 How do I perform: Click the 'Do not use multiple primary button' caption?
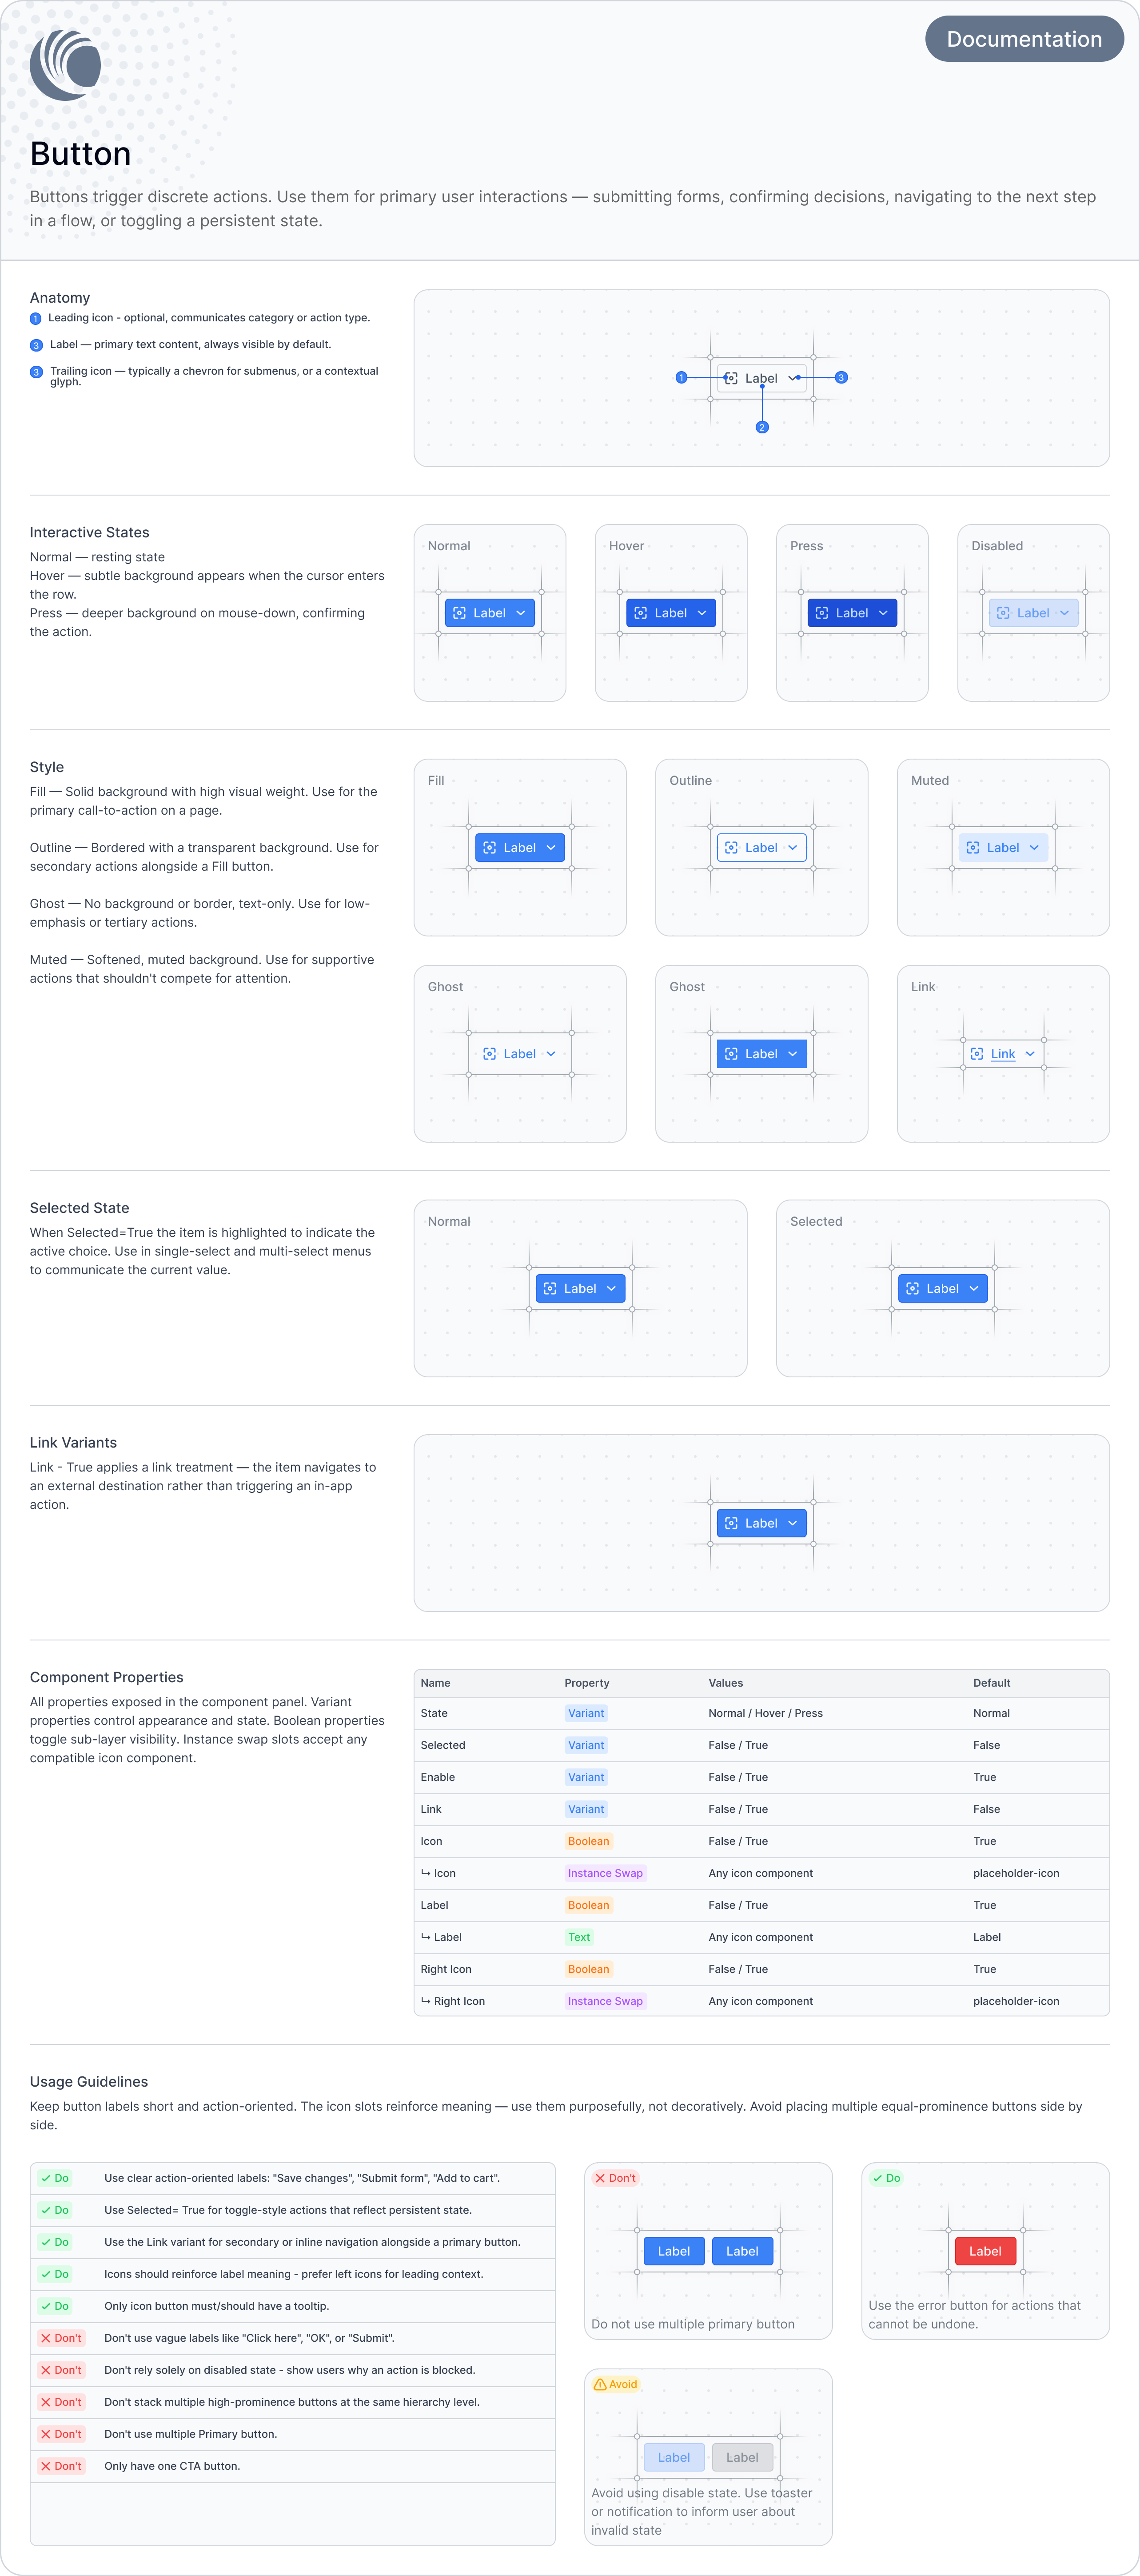click(693, 2324)
